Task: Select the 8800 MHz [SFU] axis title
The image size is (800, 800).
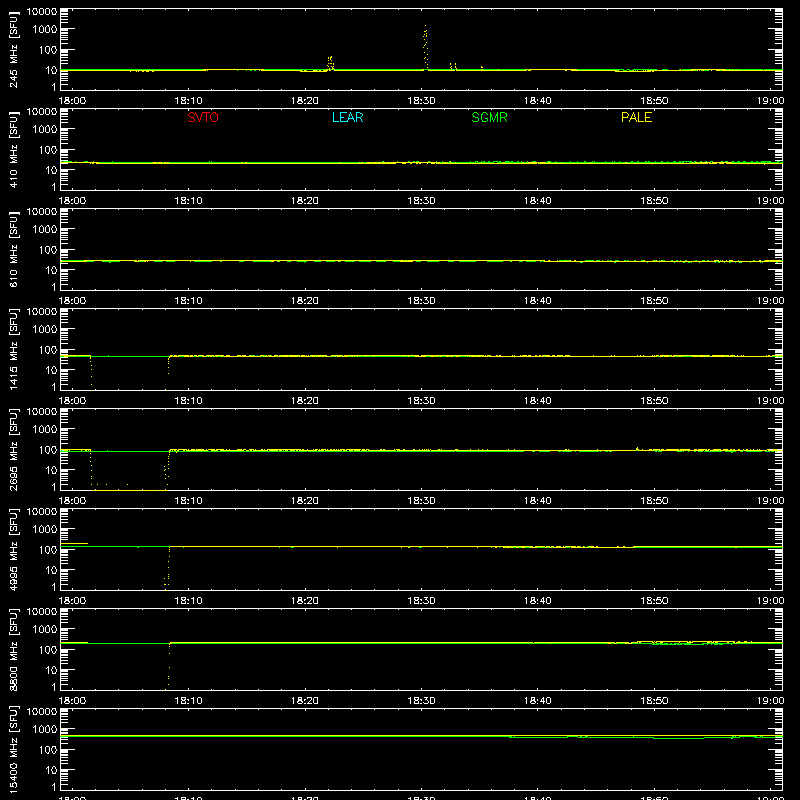Action: [x=13, y=650]
